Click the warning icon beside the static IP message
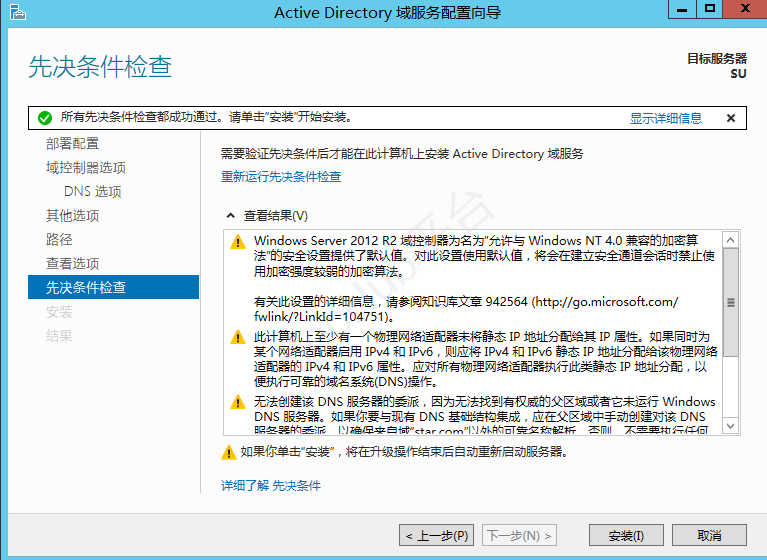This screenshot has width=767, height=560. [238, 337]
